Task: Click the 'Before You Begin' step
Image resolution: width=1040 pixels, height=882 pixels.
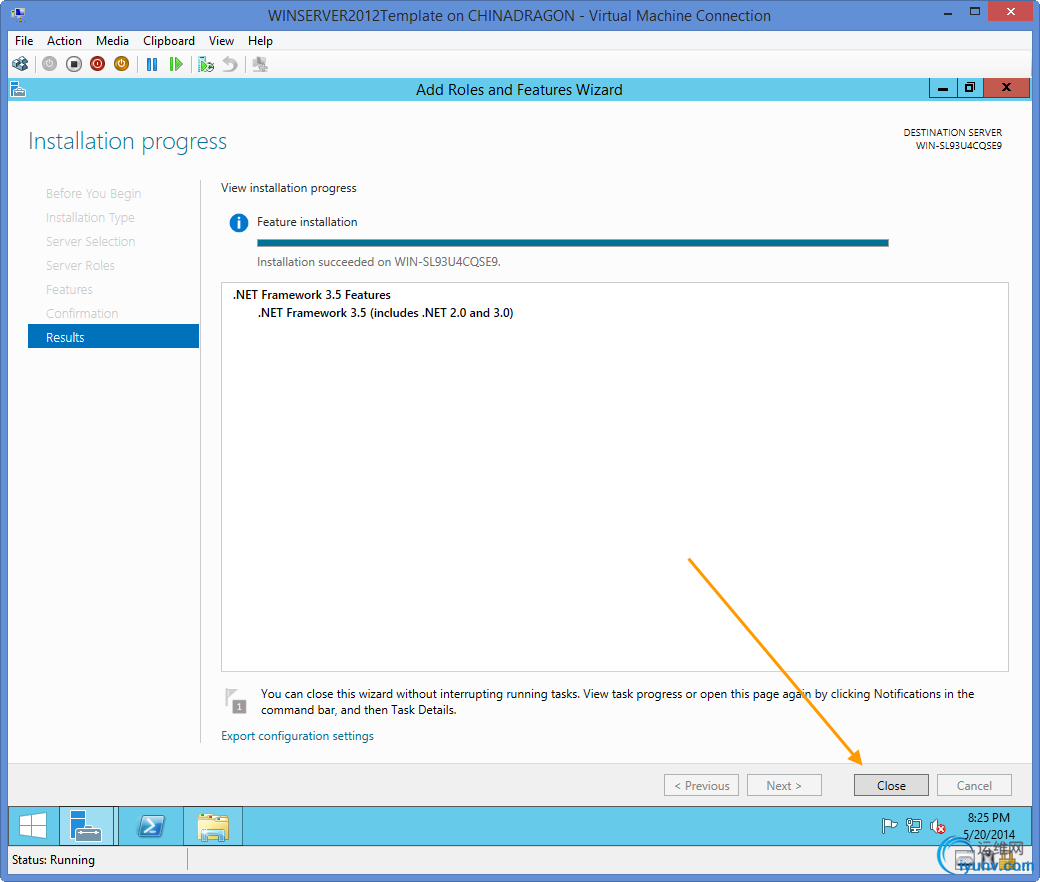Action: (94, 194)
